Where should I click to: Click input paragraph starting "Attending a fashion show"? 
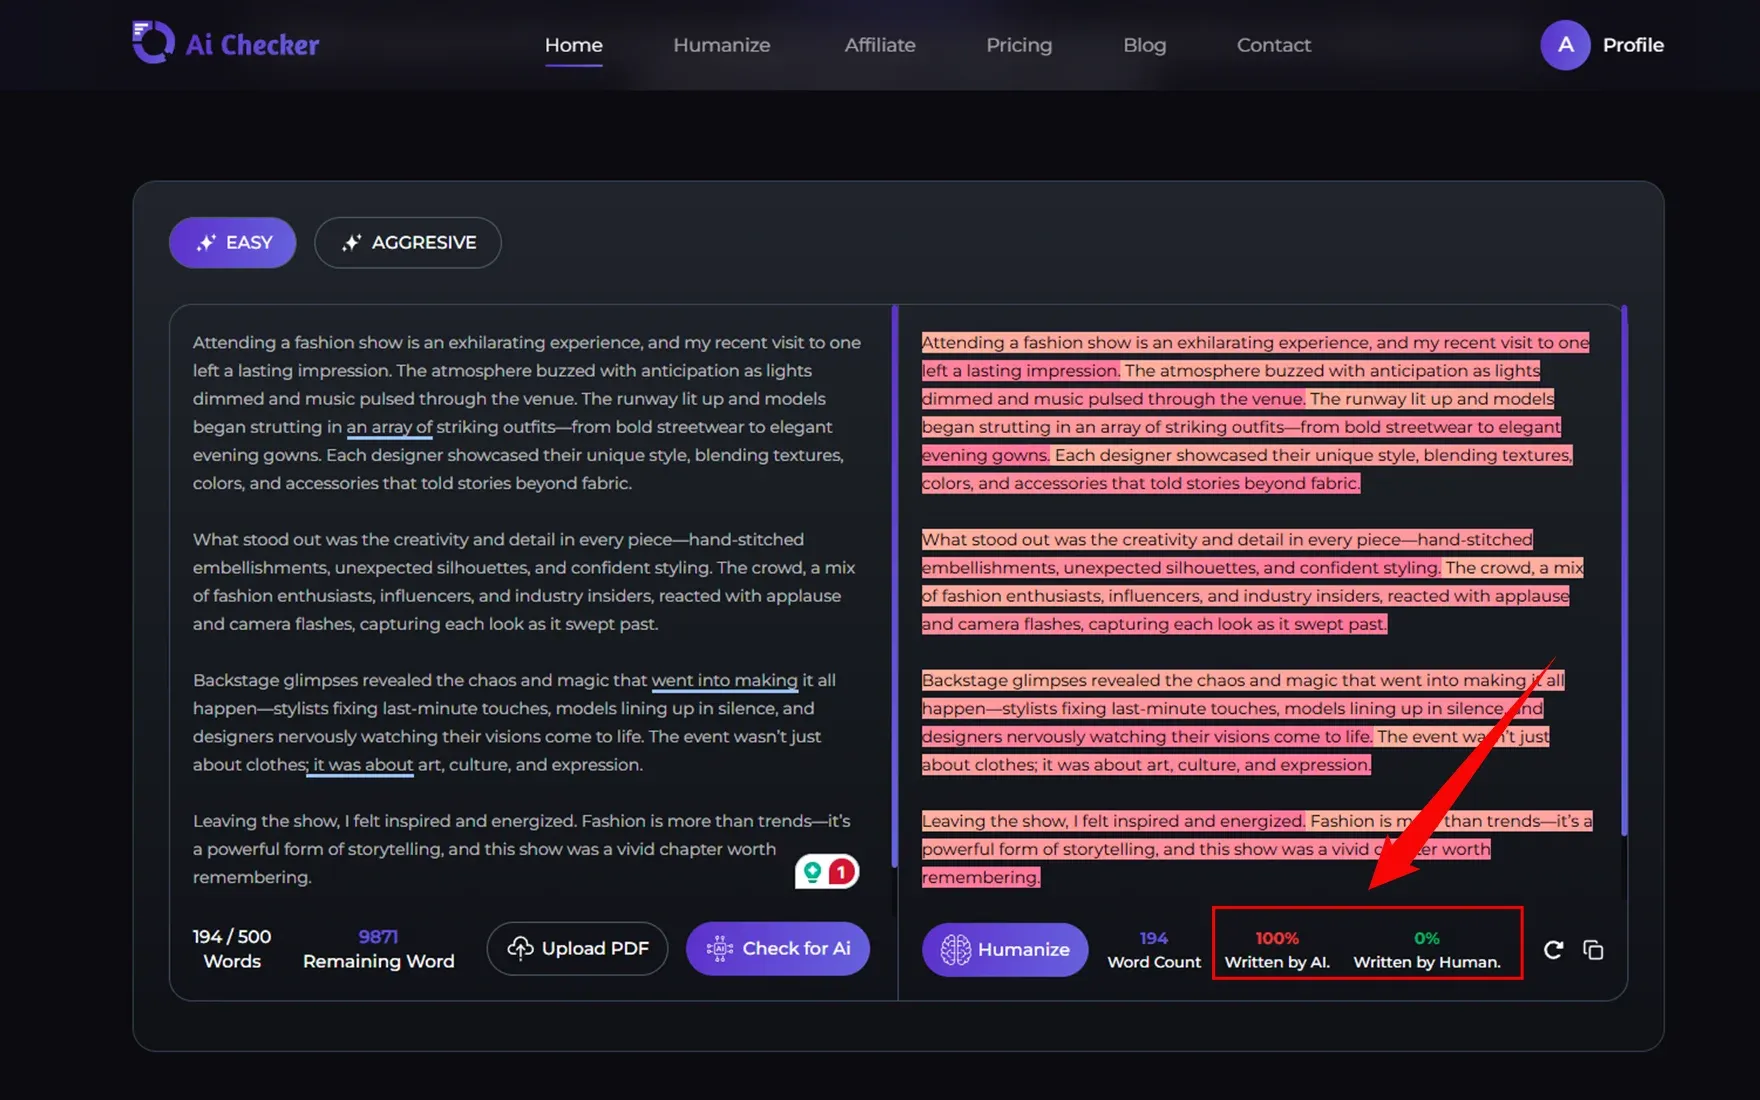click(x=527, y=412)
